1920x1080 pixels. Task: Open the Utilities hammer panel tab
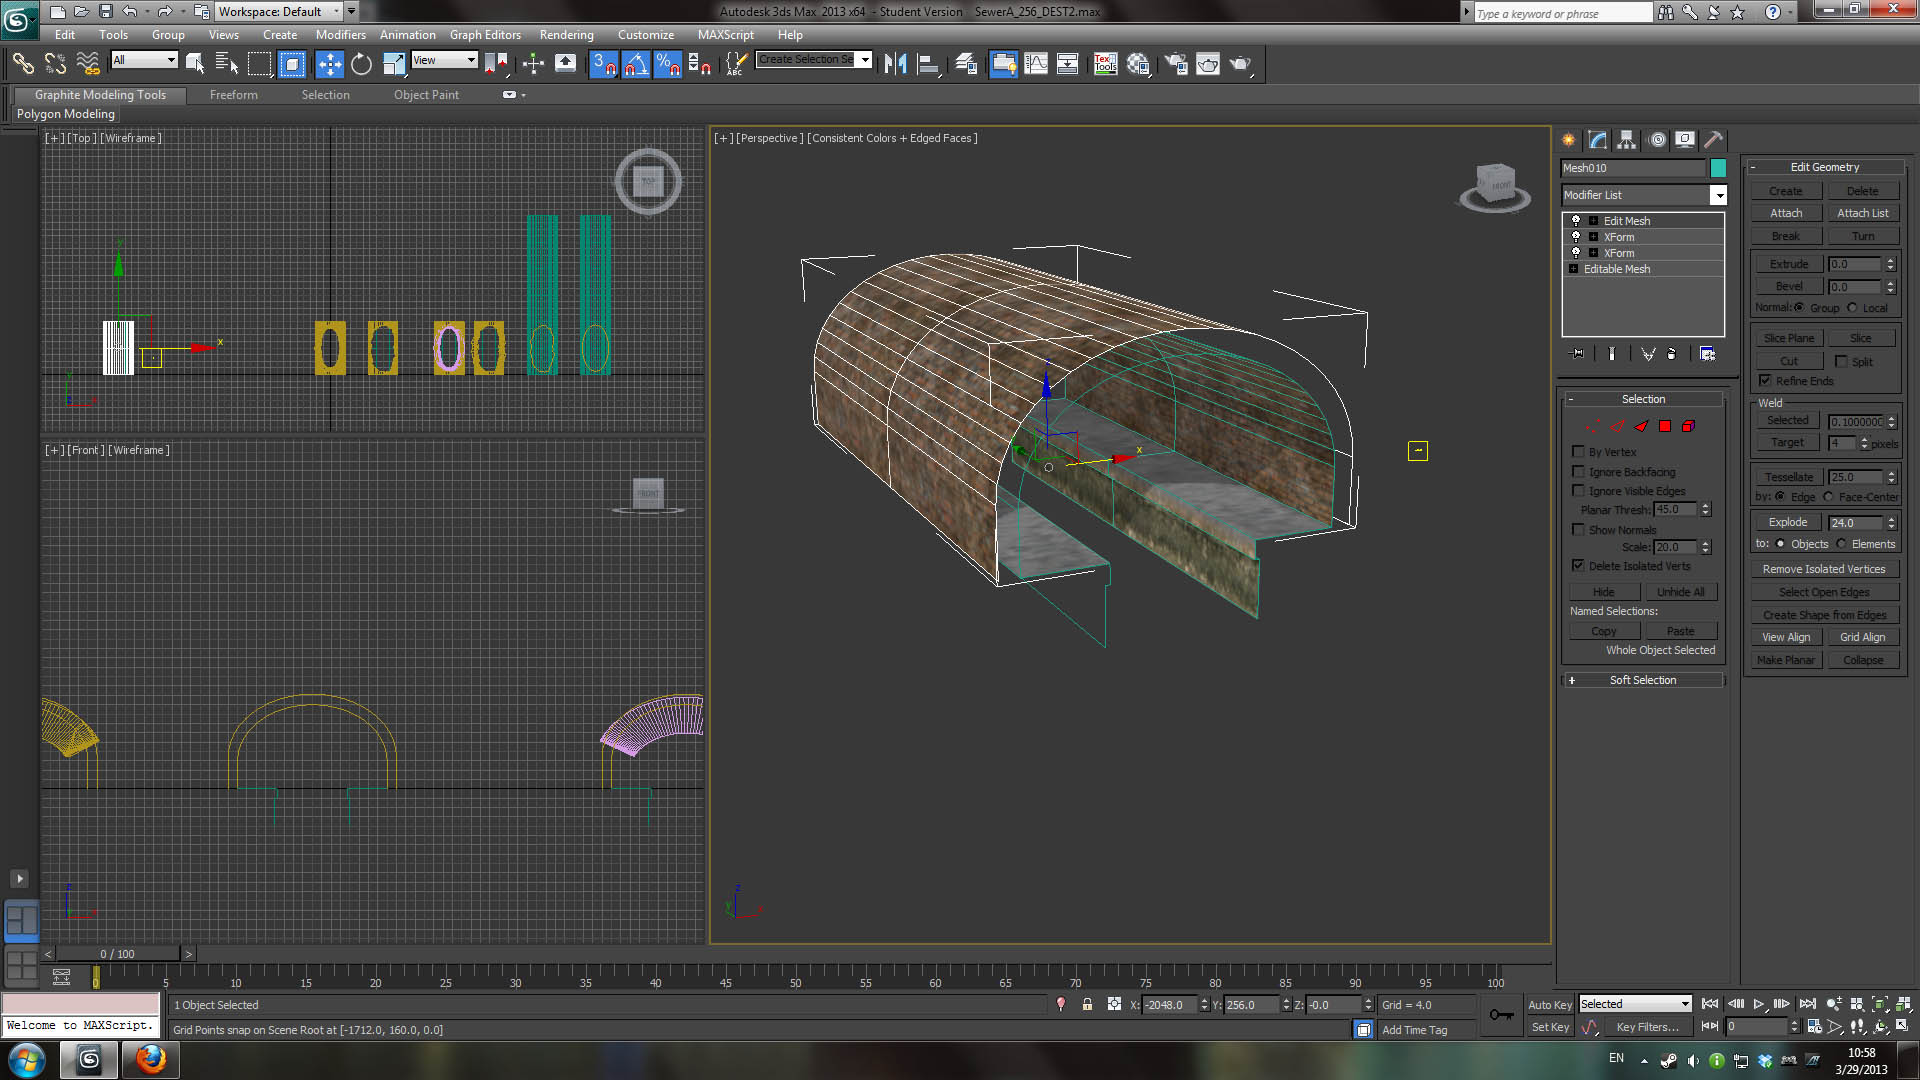click(1714, 140)
